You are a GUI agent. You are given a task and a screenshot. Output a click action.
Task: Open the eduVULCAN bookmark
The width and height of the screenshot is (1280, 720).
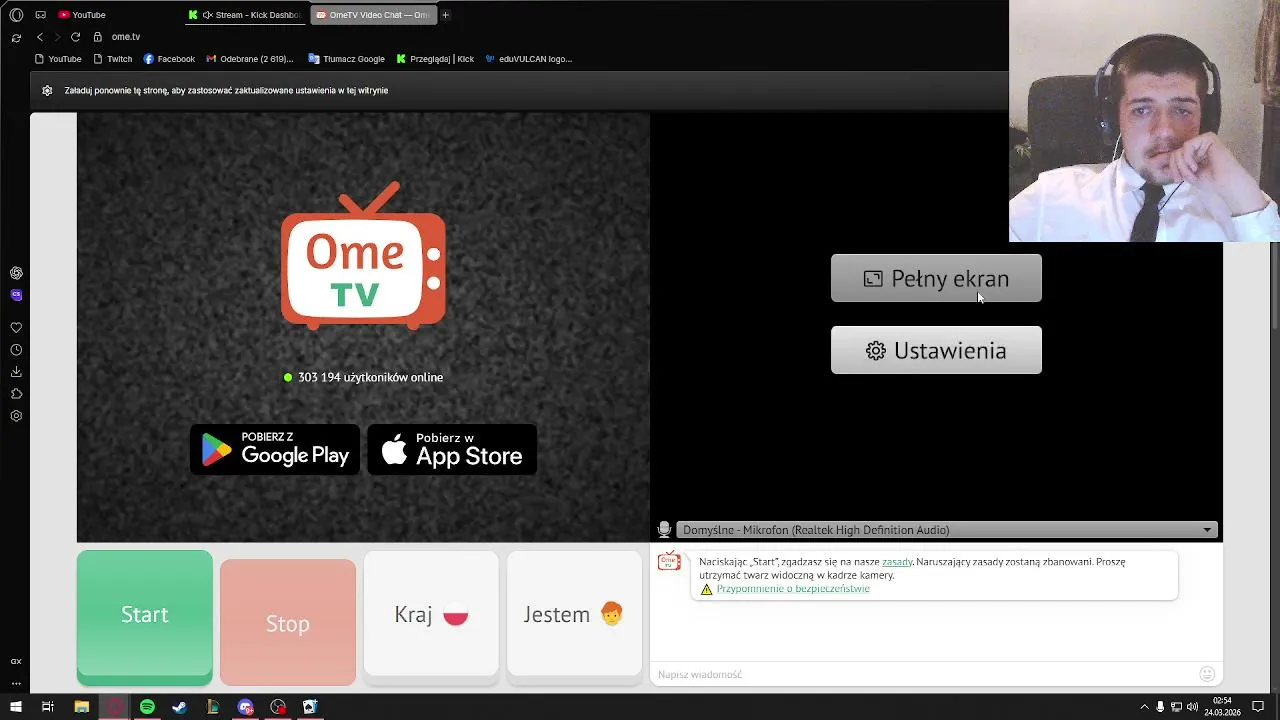[529, 59]
